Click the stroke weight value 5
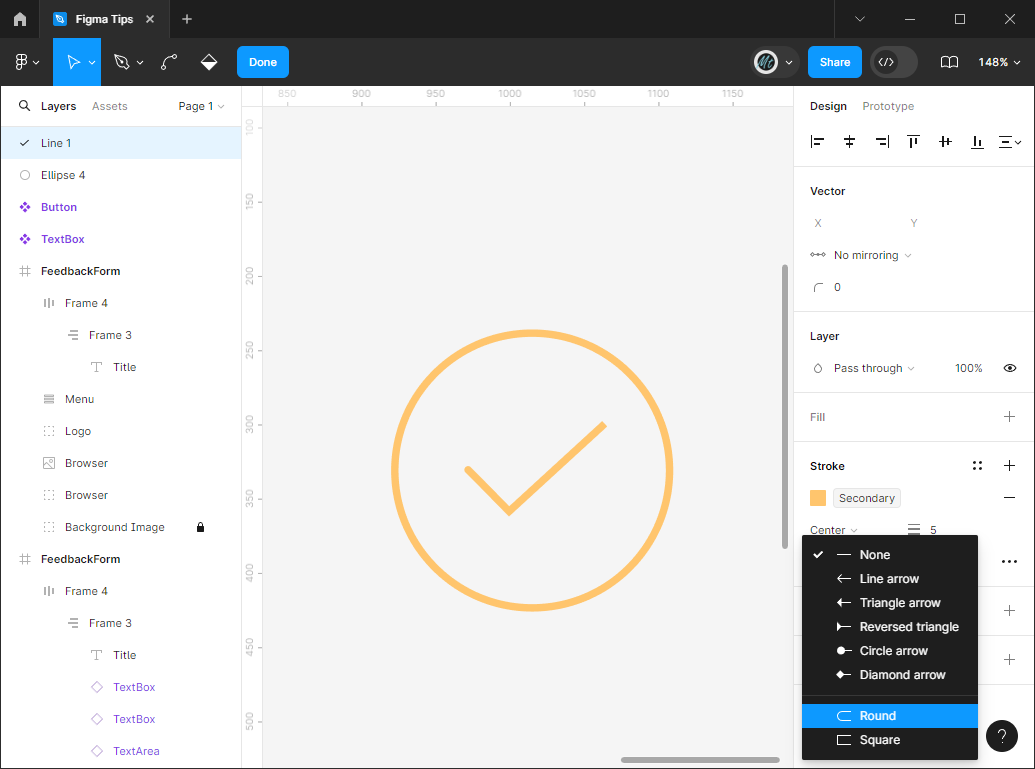The width and height of the screenshot is (1035, 769). [x=933, y=529]
